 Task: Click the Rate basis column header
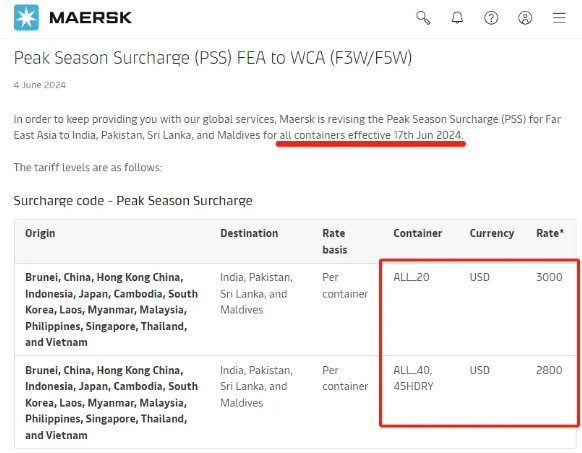[335, 241]
